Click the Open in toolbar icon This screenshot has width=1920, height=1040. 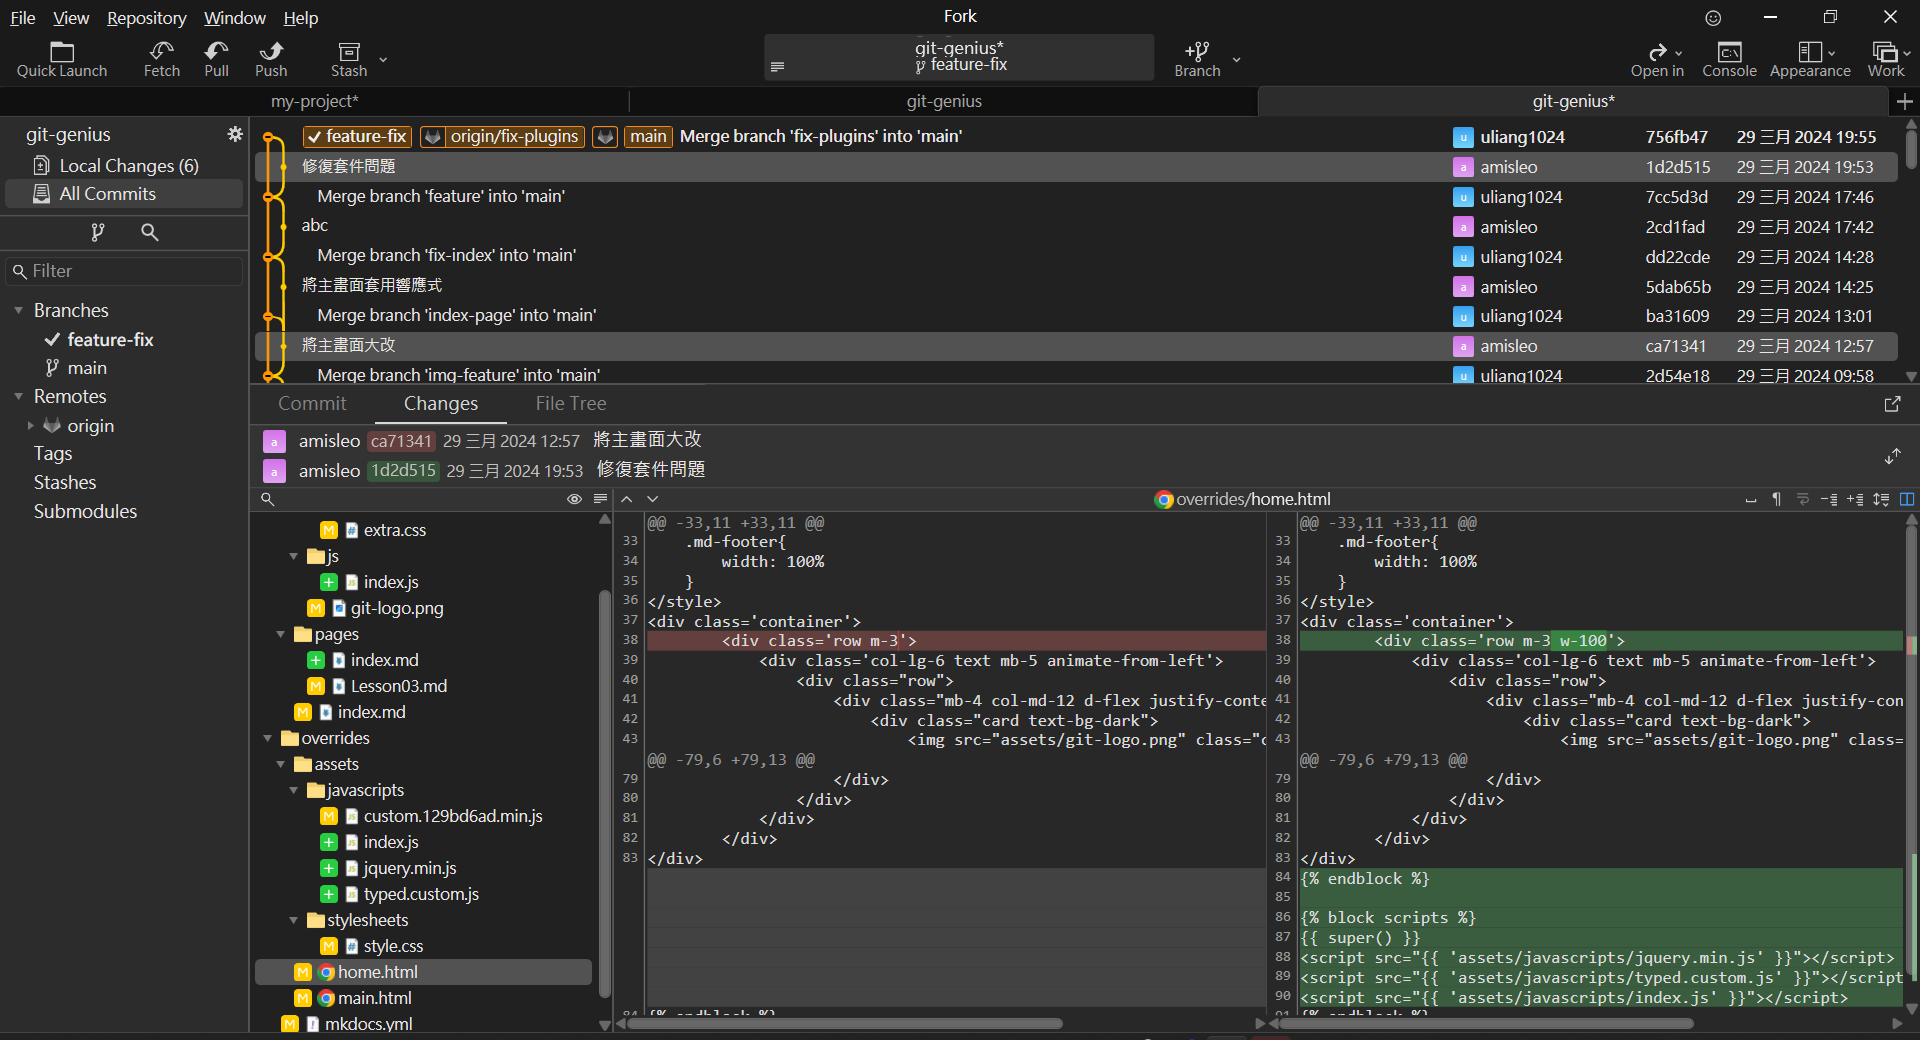point(1657,59)
